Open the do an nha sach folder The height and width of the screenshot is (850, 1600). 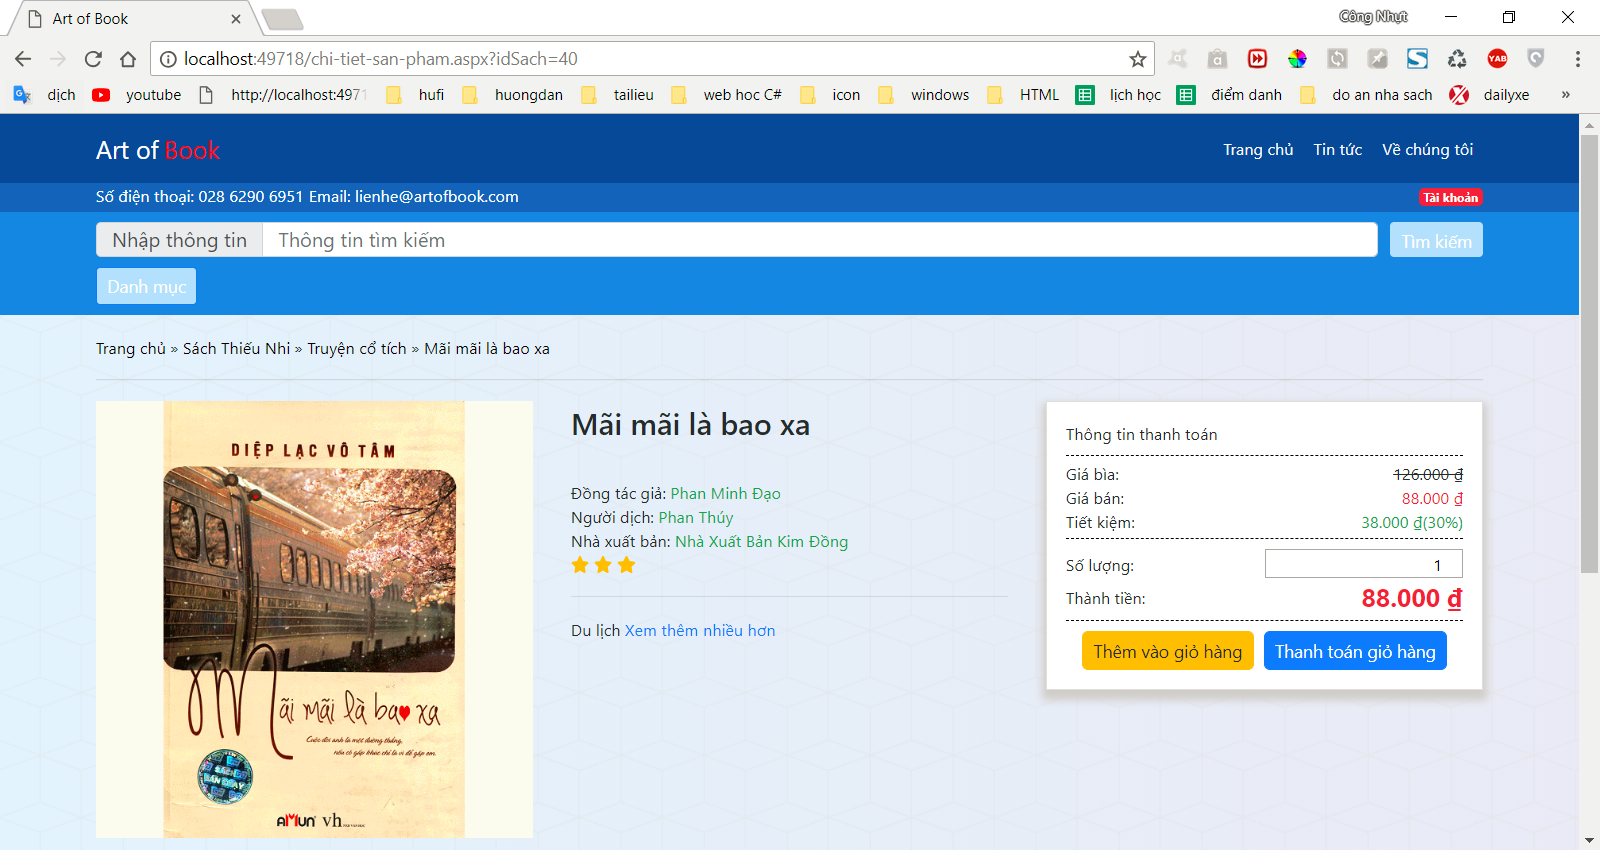tap(1366, 95)
